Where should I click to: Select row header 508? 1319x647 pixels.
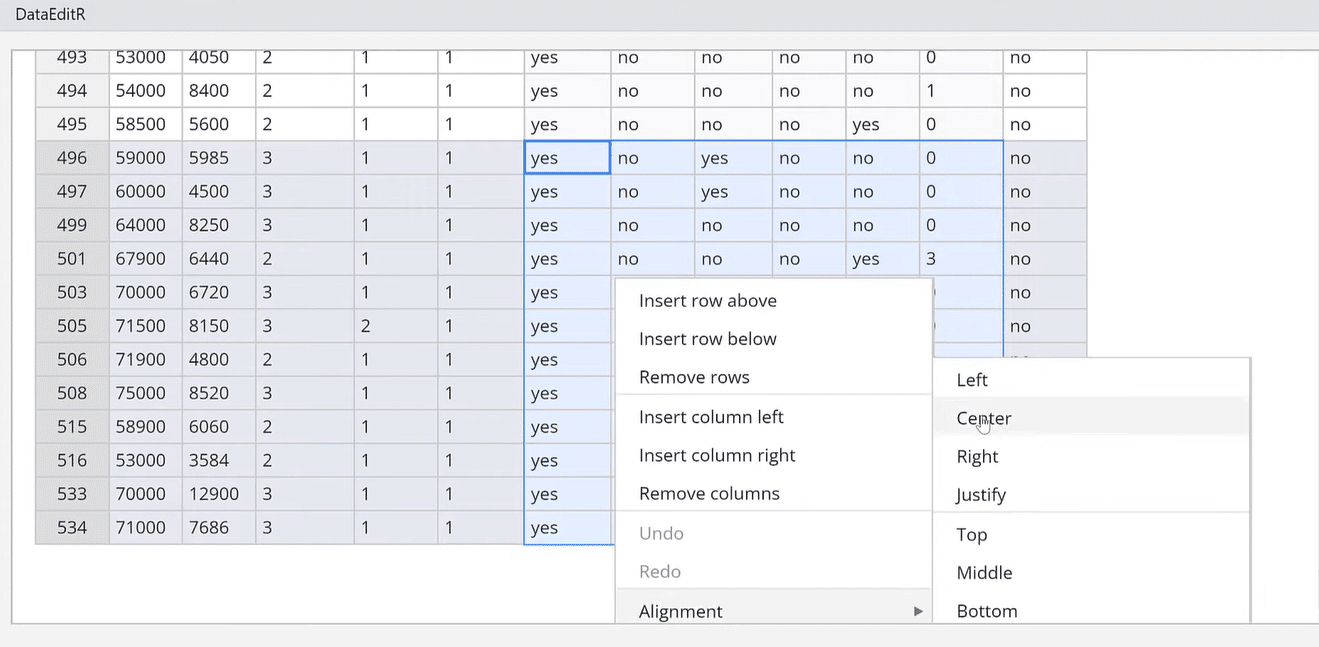click(72, 393)
